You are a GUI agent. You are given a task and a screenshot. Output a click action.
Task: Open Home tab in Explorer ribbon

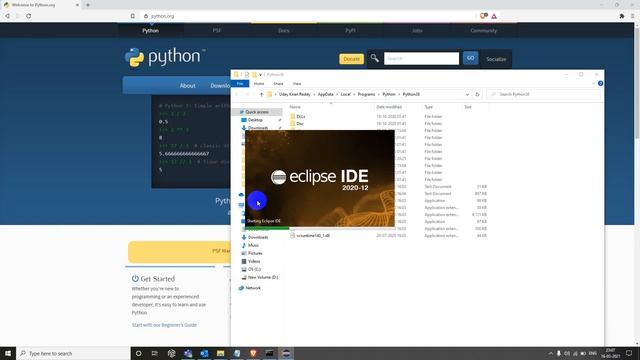(259, 84)
